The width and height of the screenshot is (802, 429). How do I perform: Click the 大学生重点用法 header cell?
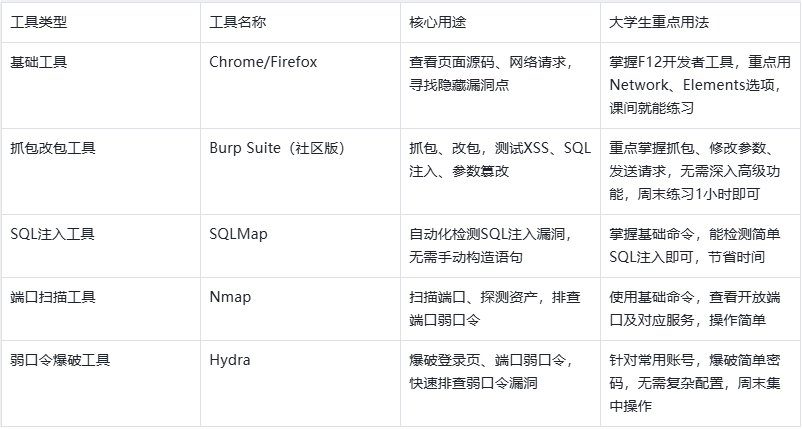pyautogui.click(x=700, y=22)
